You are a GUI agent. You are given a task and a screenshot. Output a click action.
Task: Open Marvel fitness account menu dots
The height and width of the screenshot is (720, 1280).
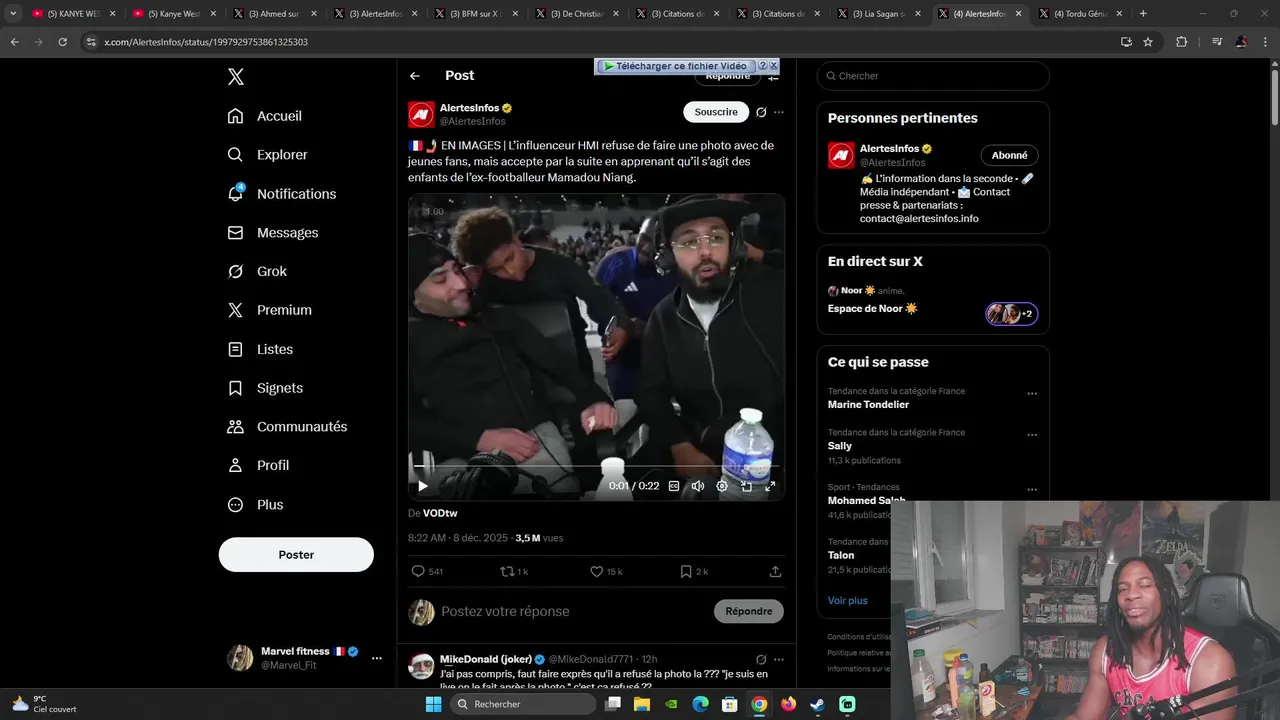point(376,658)
